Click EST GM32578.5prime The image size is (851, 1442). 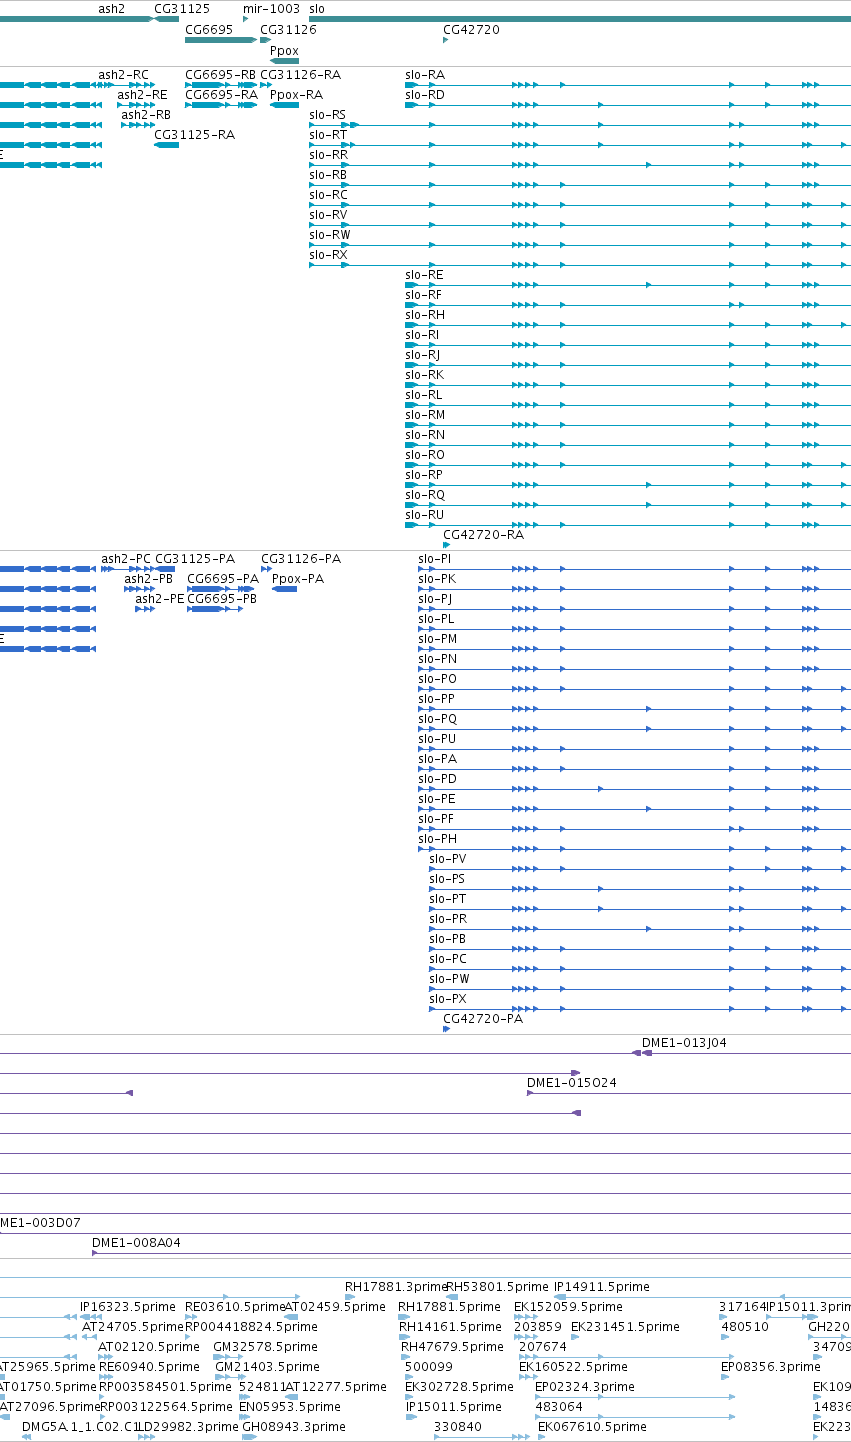pyautogui.click(x=265, y=1347)
